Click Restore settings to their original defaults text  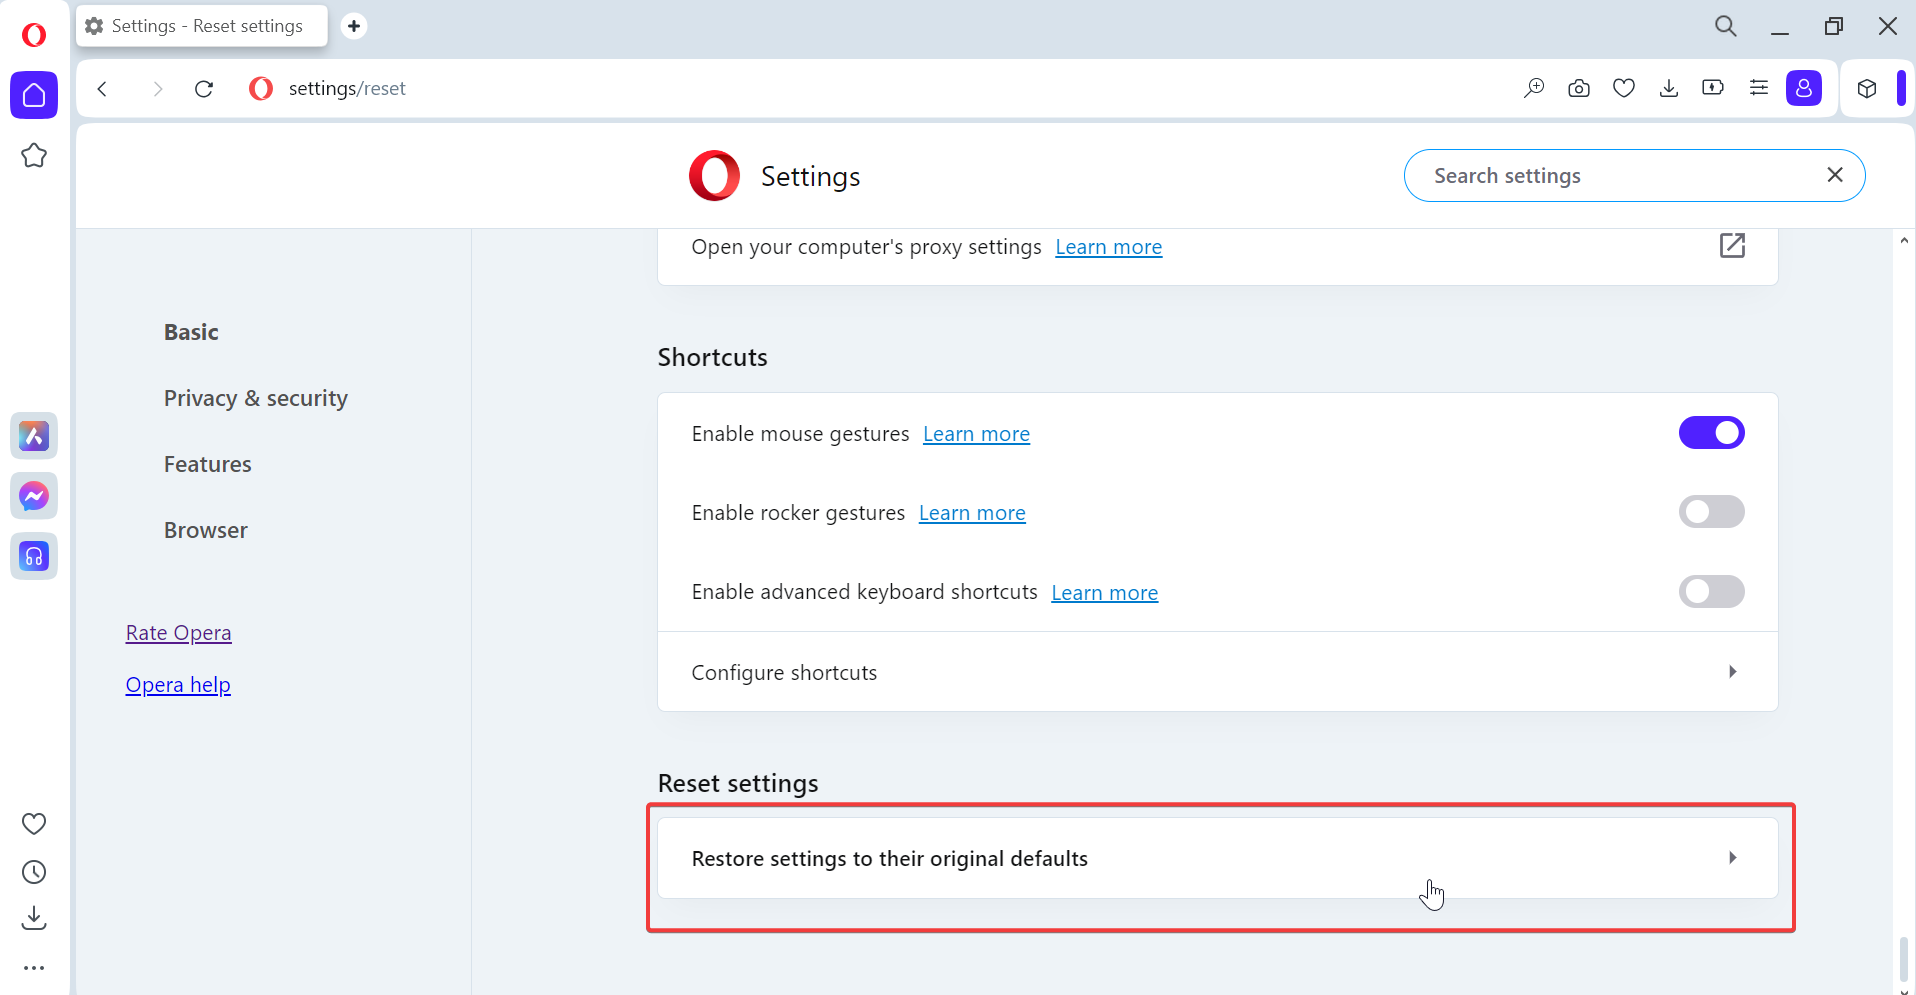click(x=890, y=859)
